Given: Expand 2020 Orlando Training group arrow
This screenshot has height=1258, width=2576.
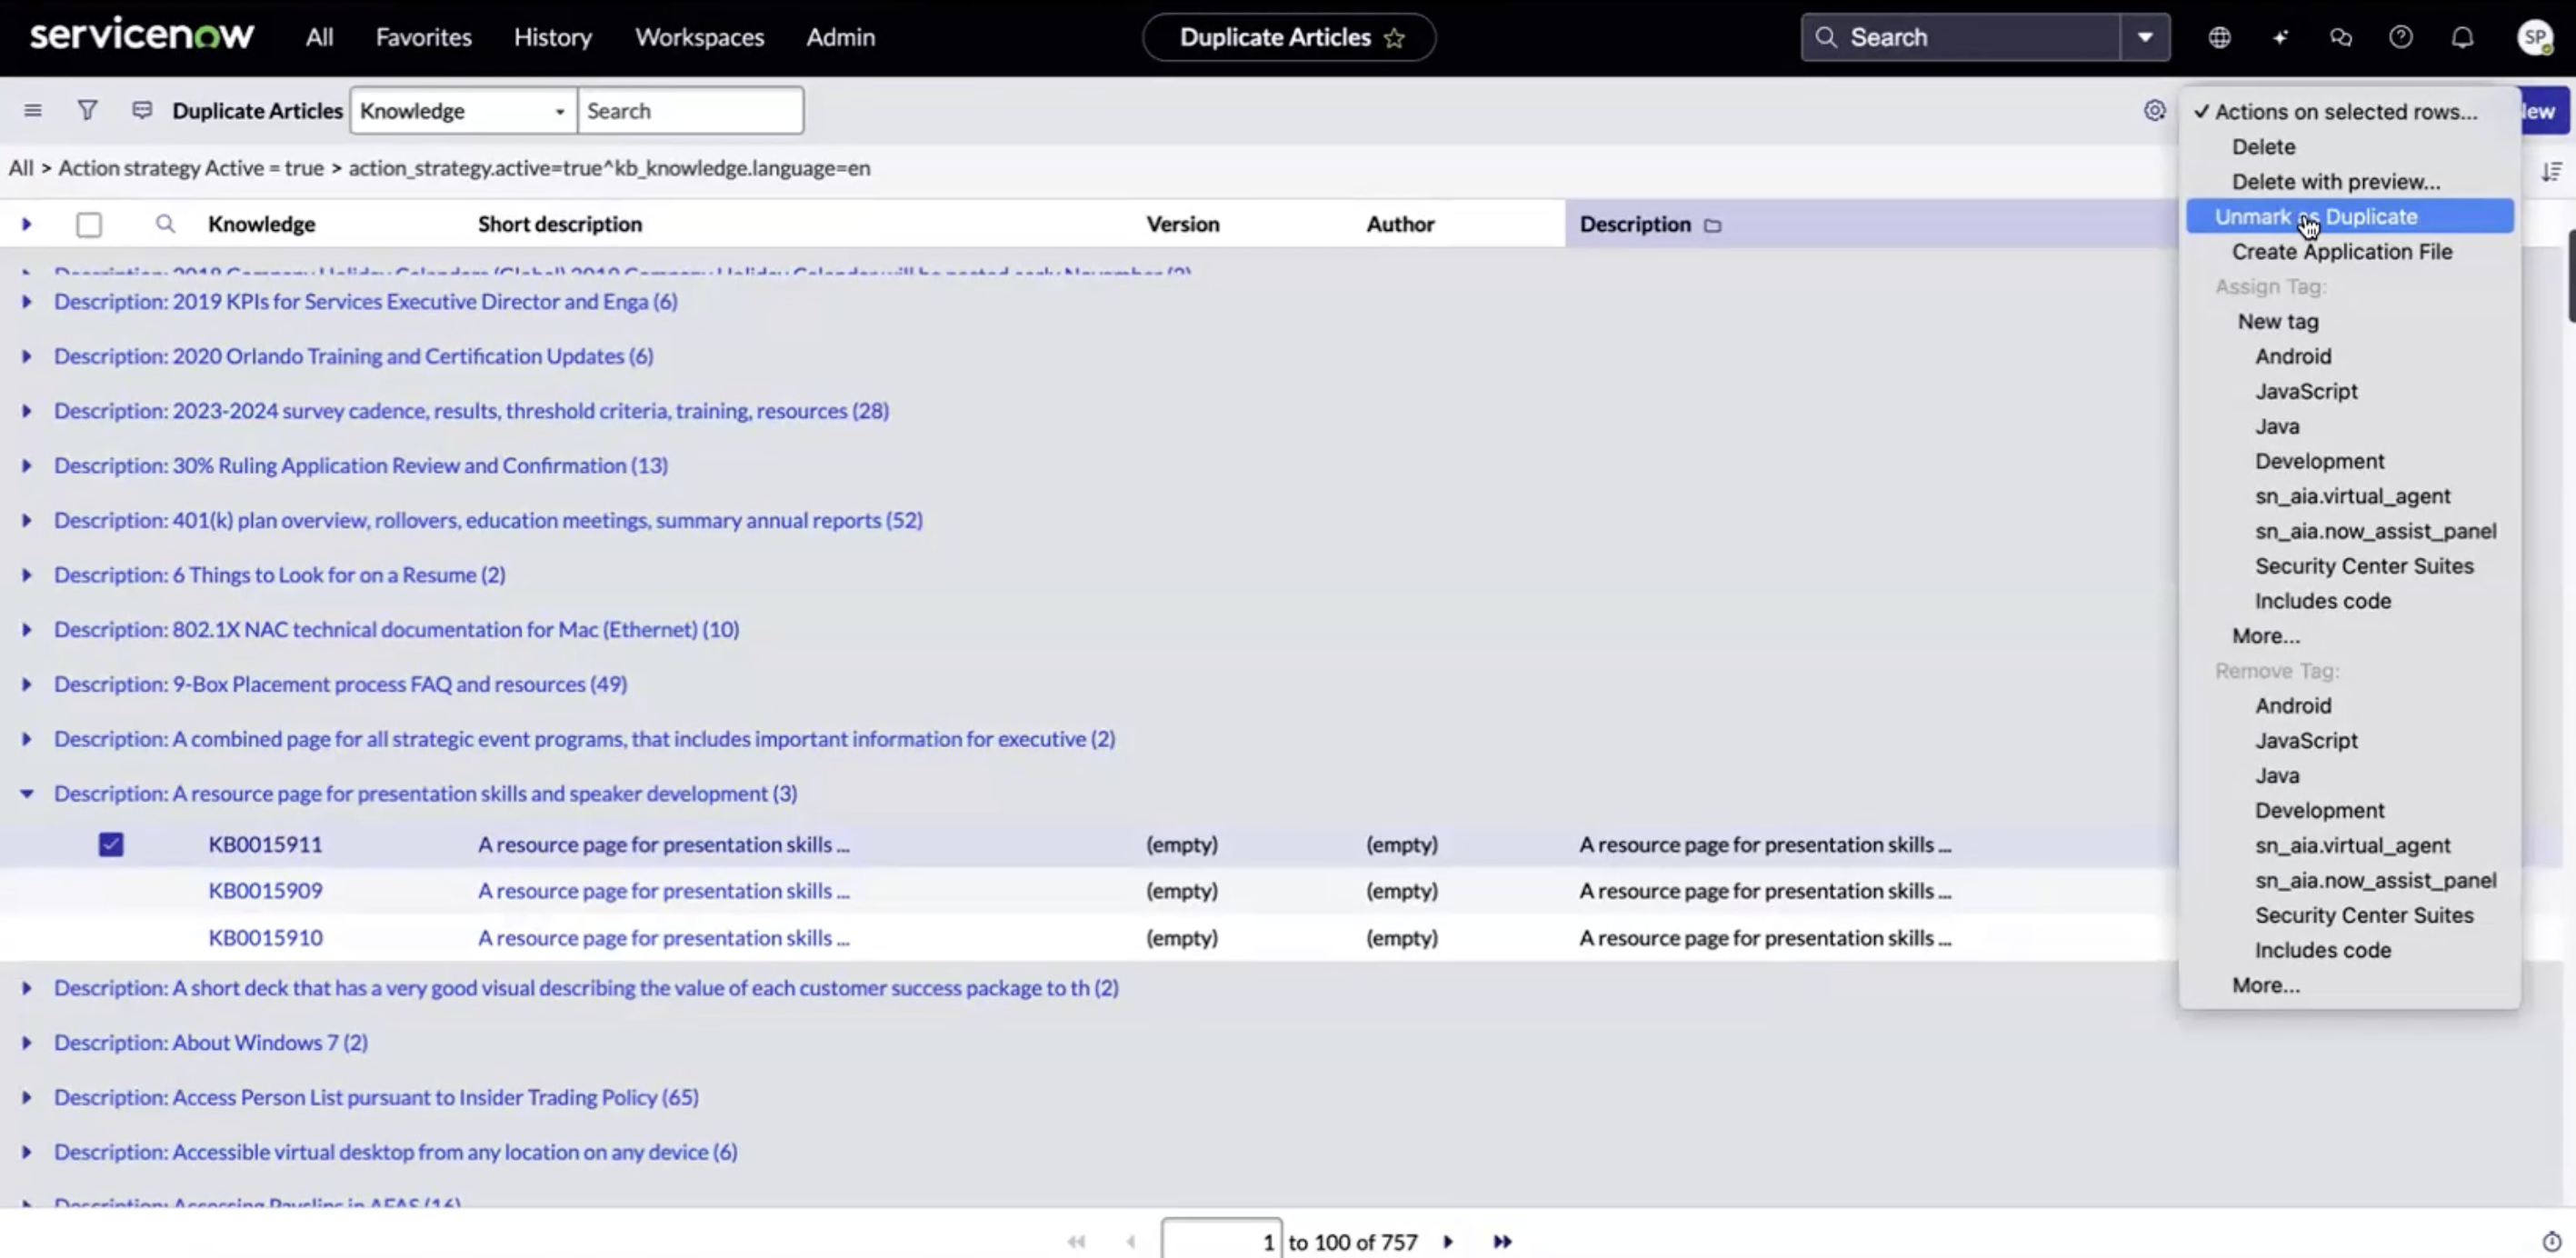Looking at the screenshot, I should [27, 356].
